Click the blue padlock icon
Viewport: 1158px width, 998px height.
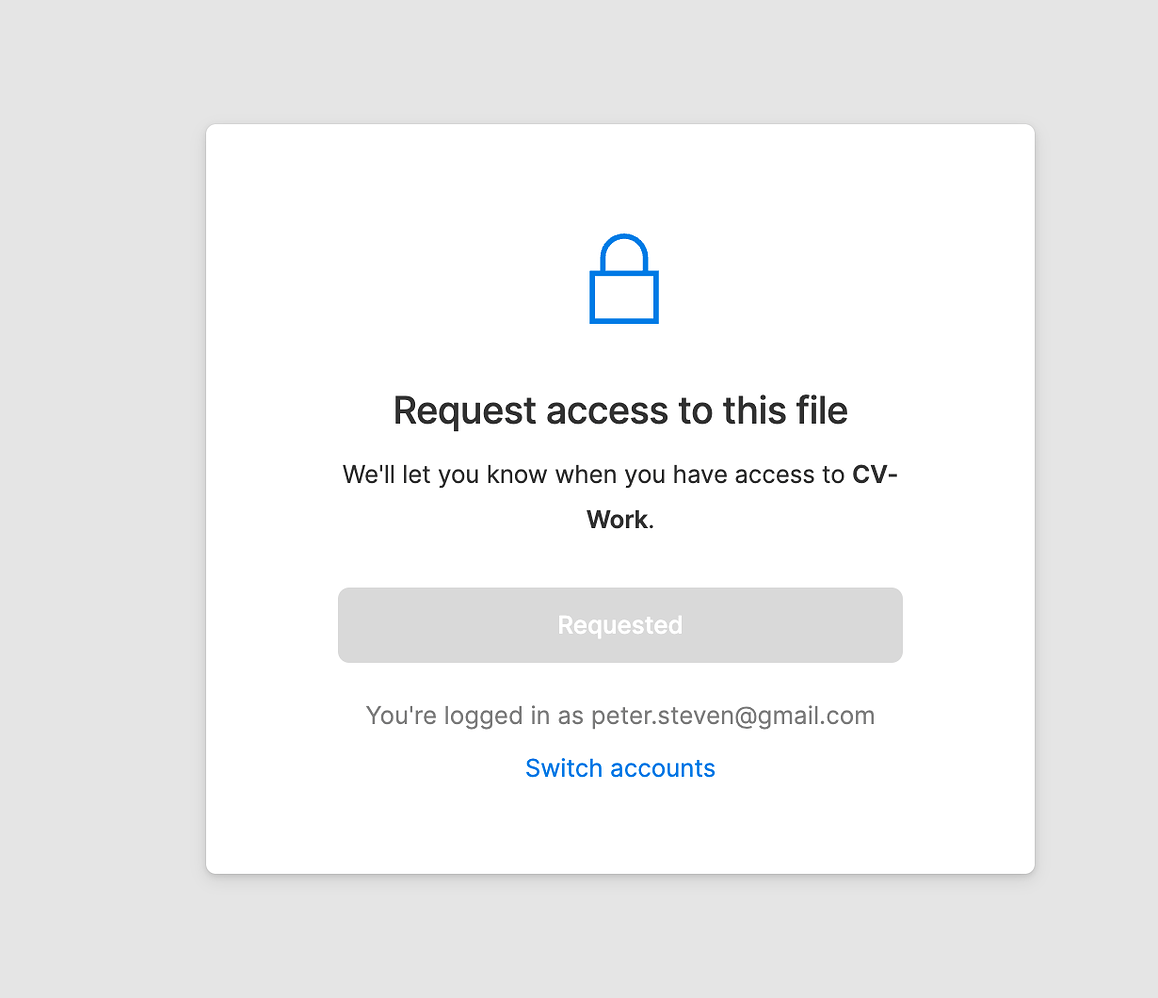point(623,280)
